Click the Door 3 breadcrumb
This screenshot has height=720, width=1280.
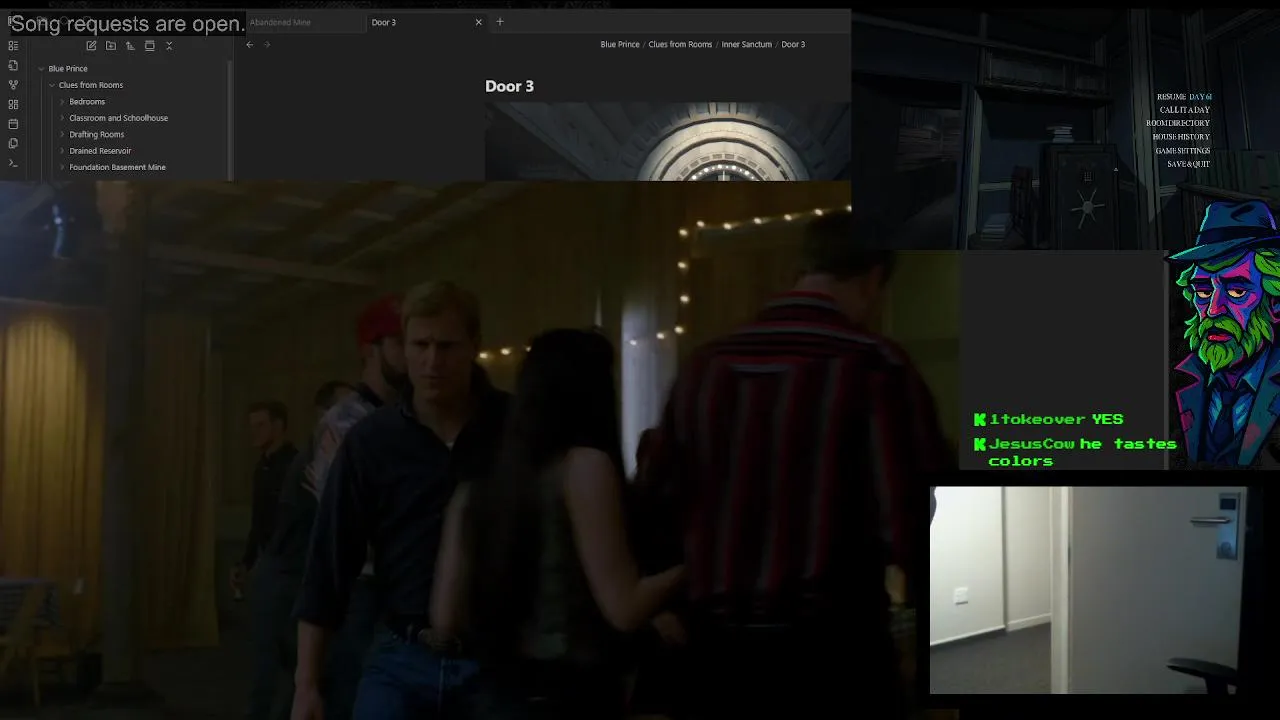click(793, 44)
